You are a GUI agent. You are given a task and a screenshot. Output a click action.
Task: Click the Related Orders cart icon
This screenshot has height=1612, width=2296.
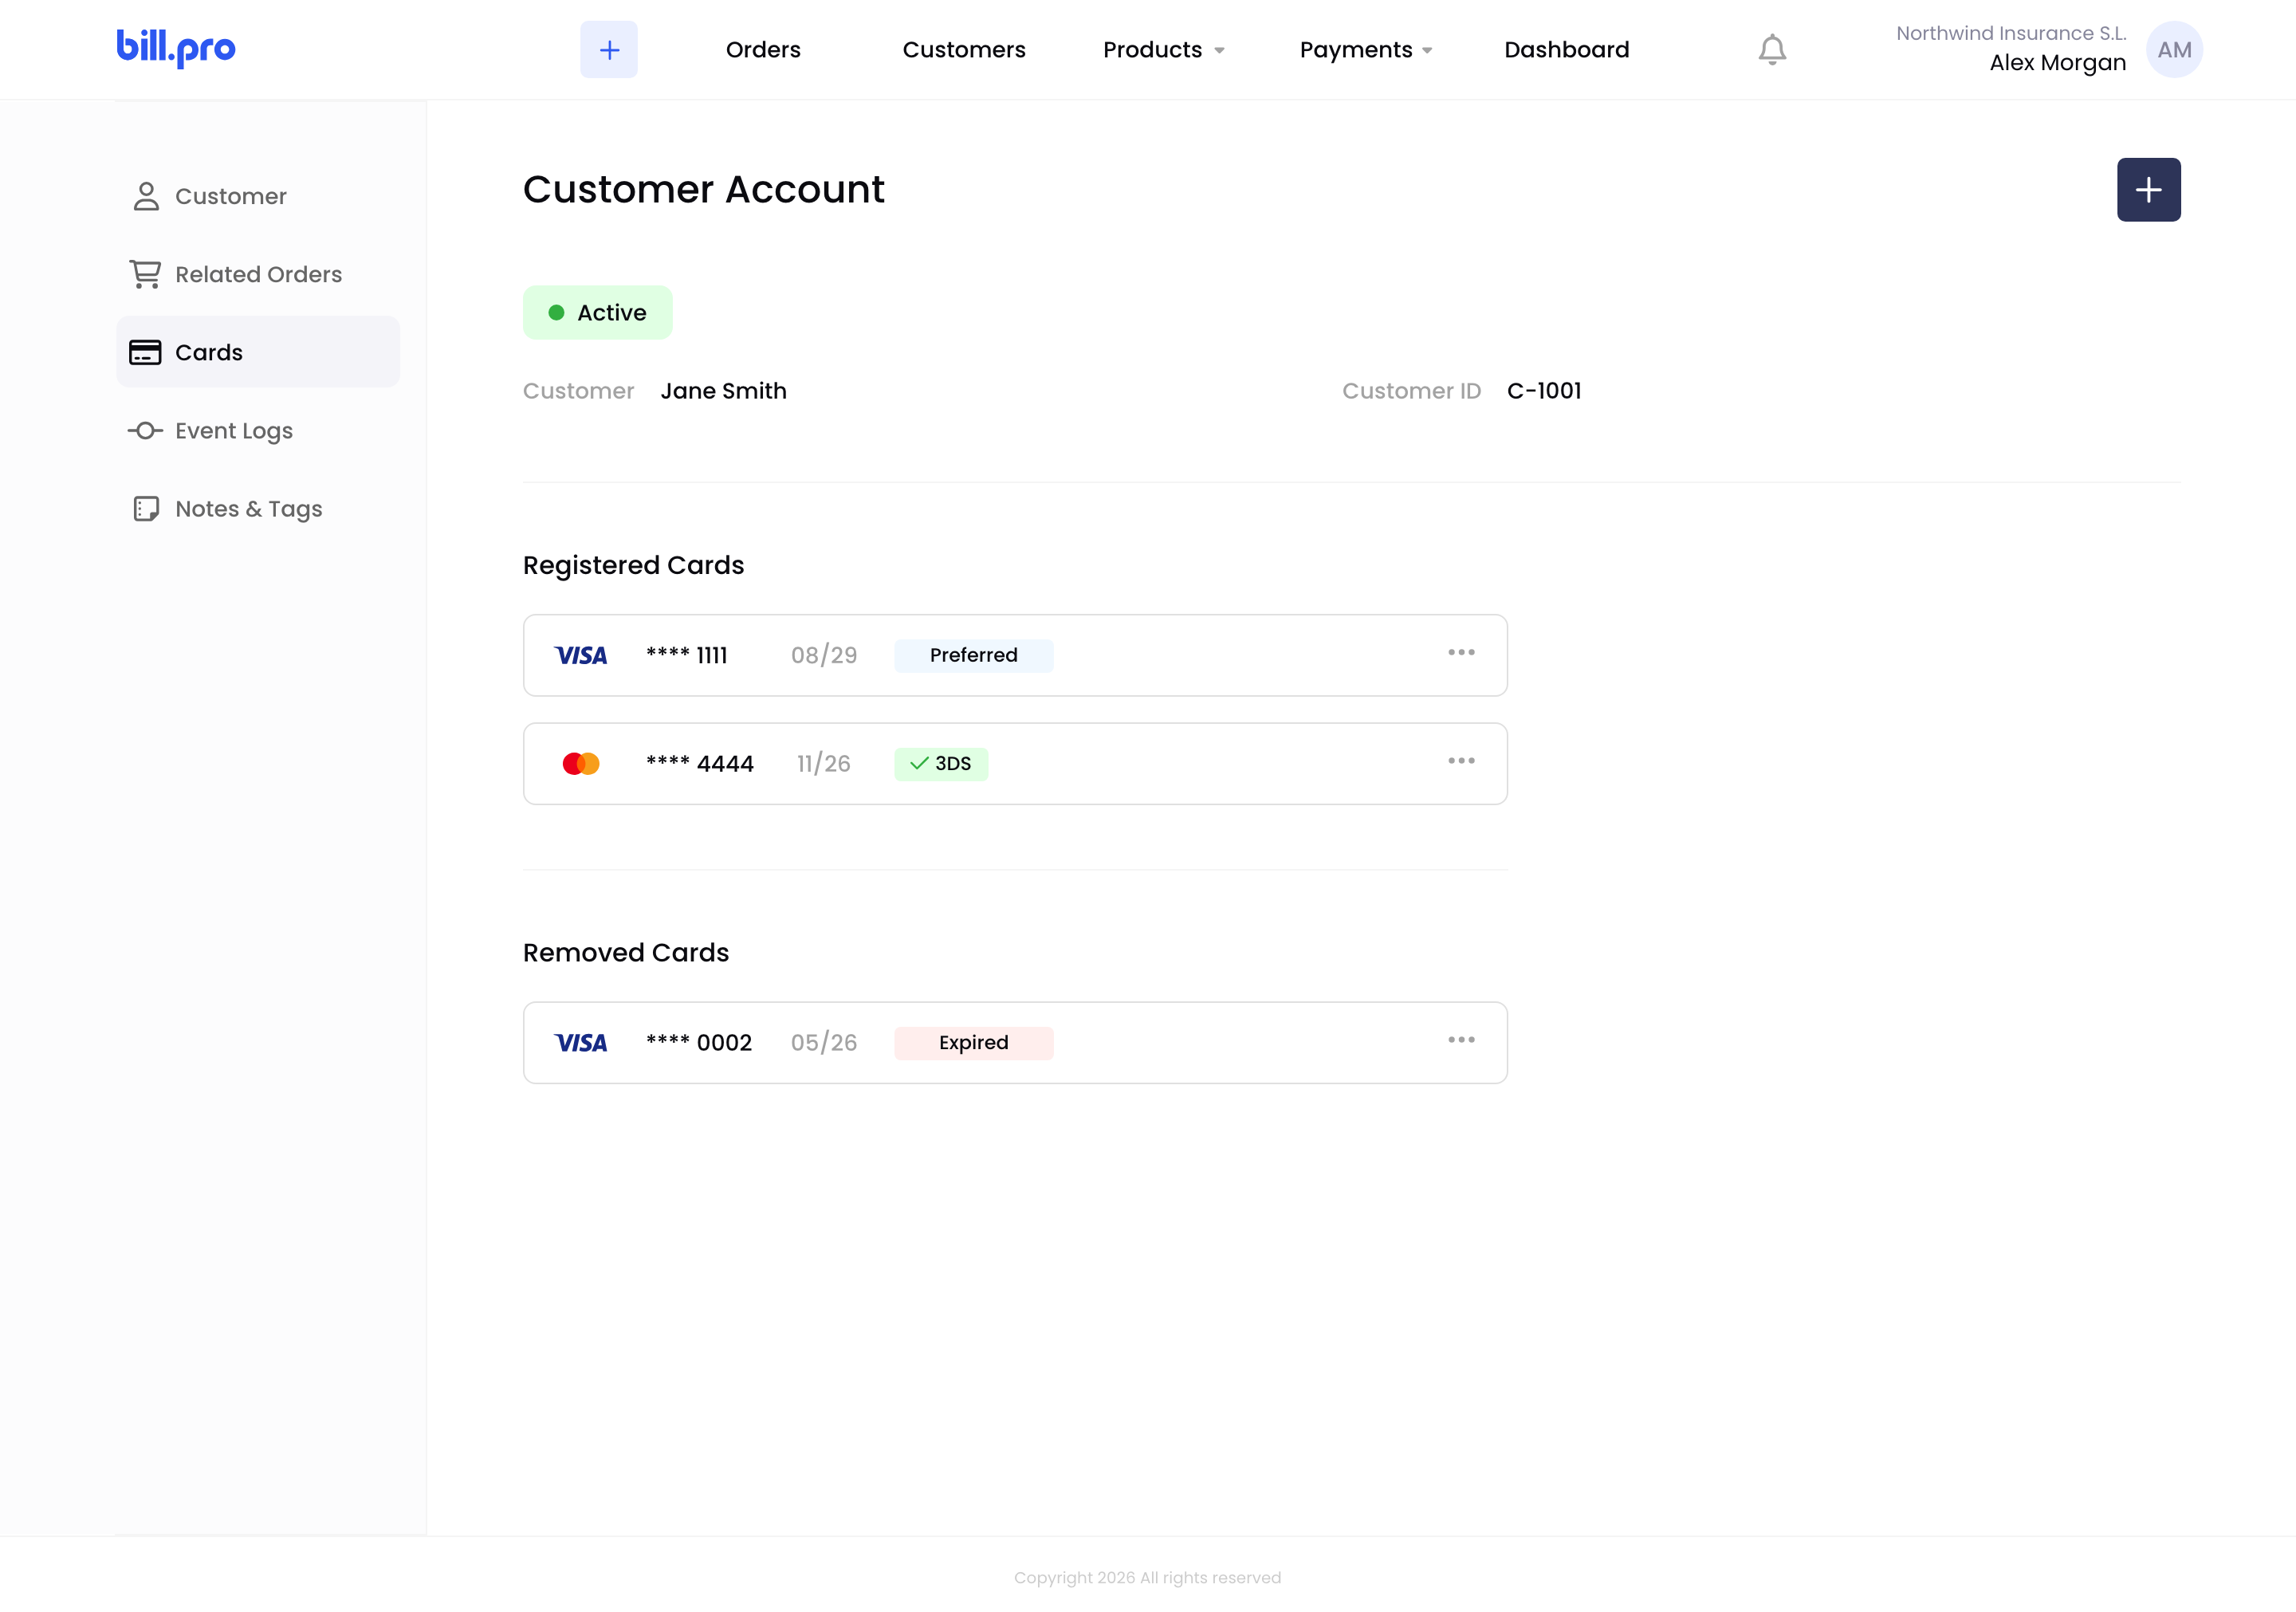coord(146,274)
